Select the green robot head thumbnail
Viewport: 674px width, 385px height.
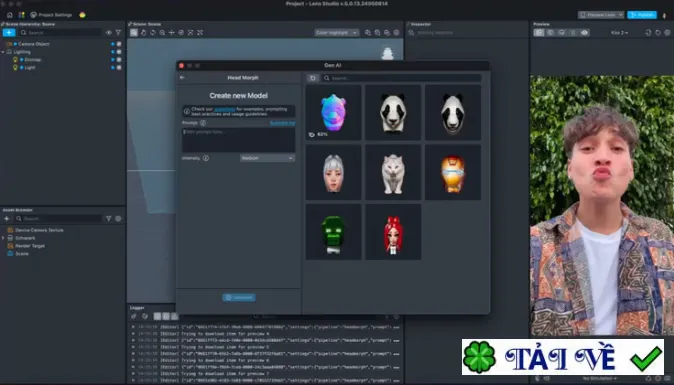coord(333,232)
